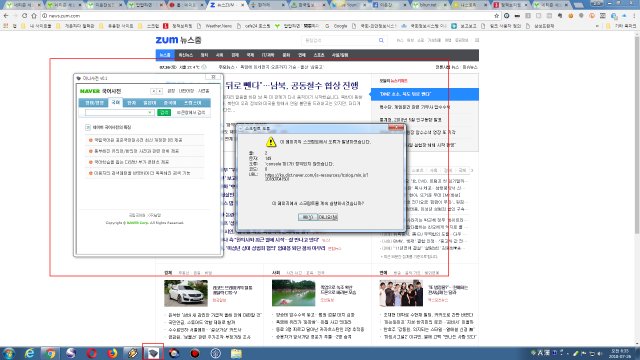Select the 국어 tab in dictionary widget
The height and width of the screenshot is (360, 640).
pyautogui.click(x=116, y=102)
